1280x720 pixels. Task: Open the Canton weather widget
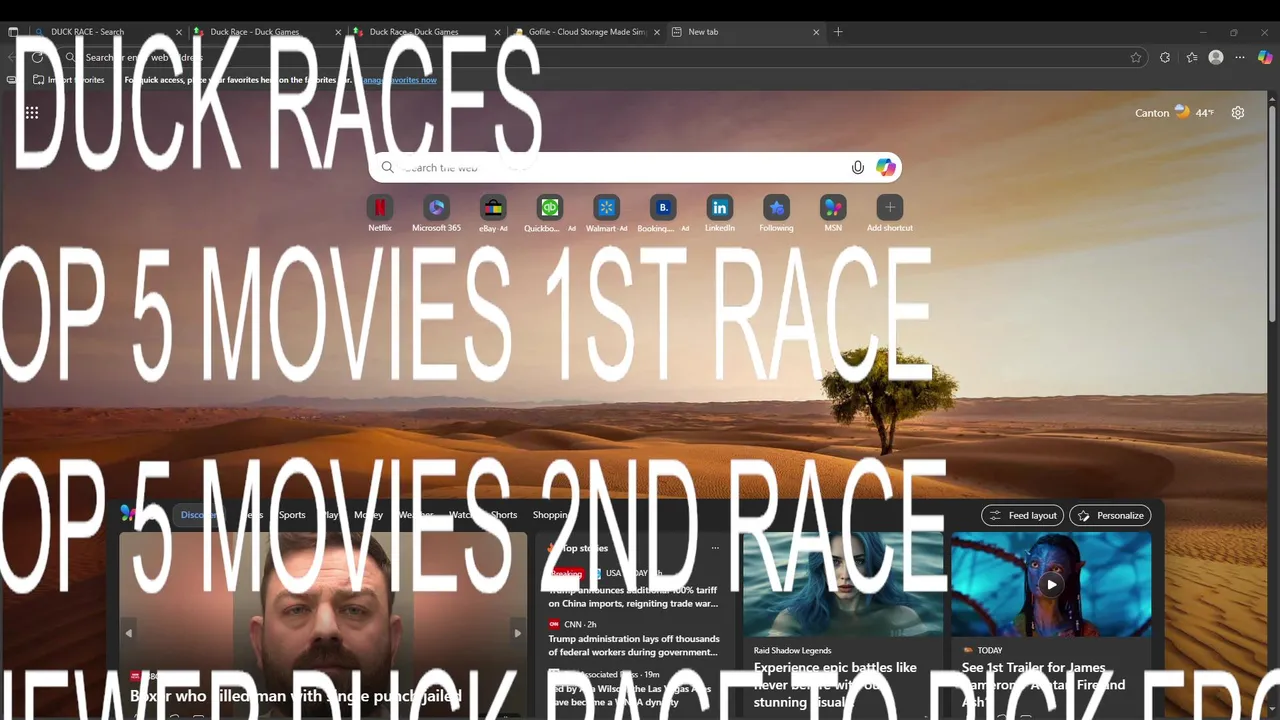[x=1175, y=112]
